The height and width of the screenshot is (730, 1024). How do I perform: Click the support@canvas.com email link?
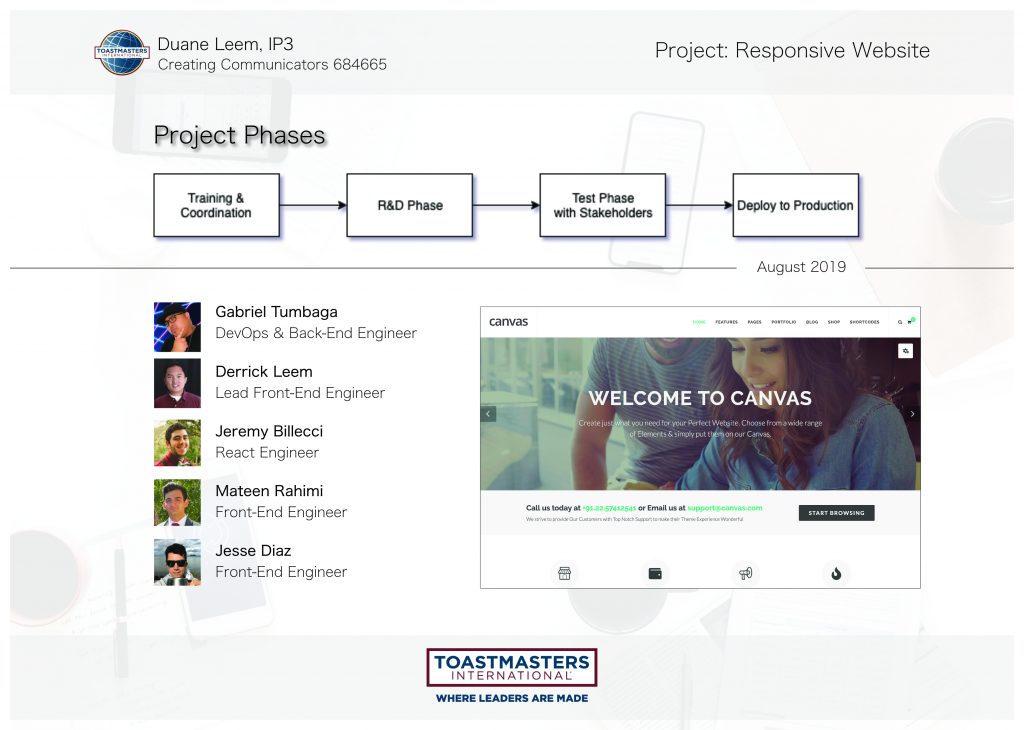click(724, 508)
